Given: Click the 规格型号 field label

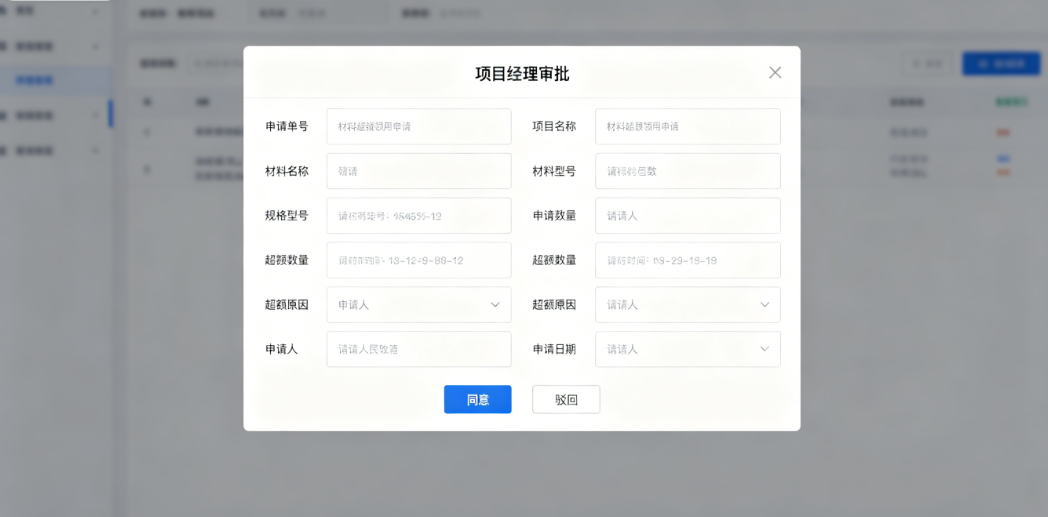Looking at the screenshot, I should click(x=287, y=216).
